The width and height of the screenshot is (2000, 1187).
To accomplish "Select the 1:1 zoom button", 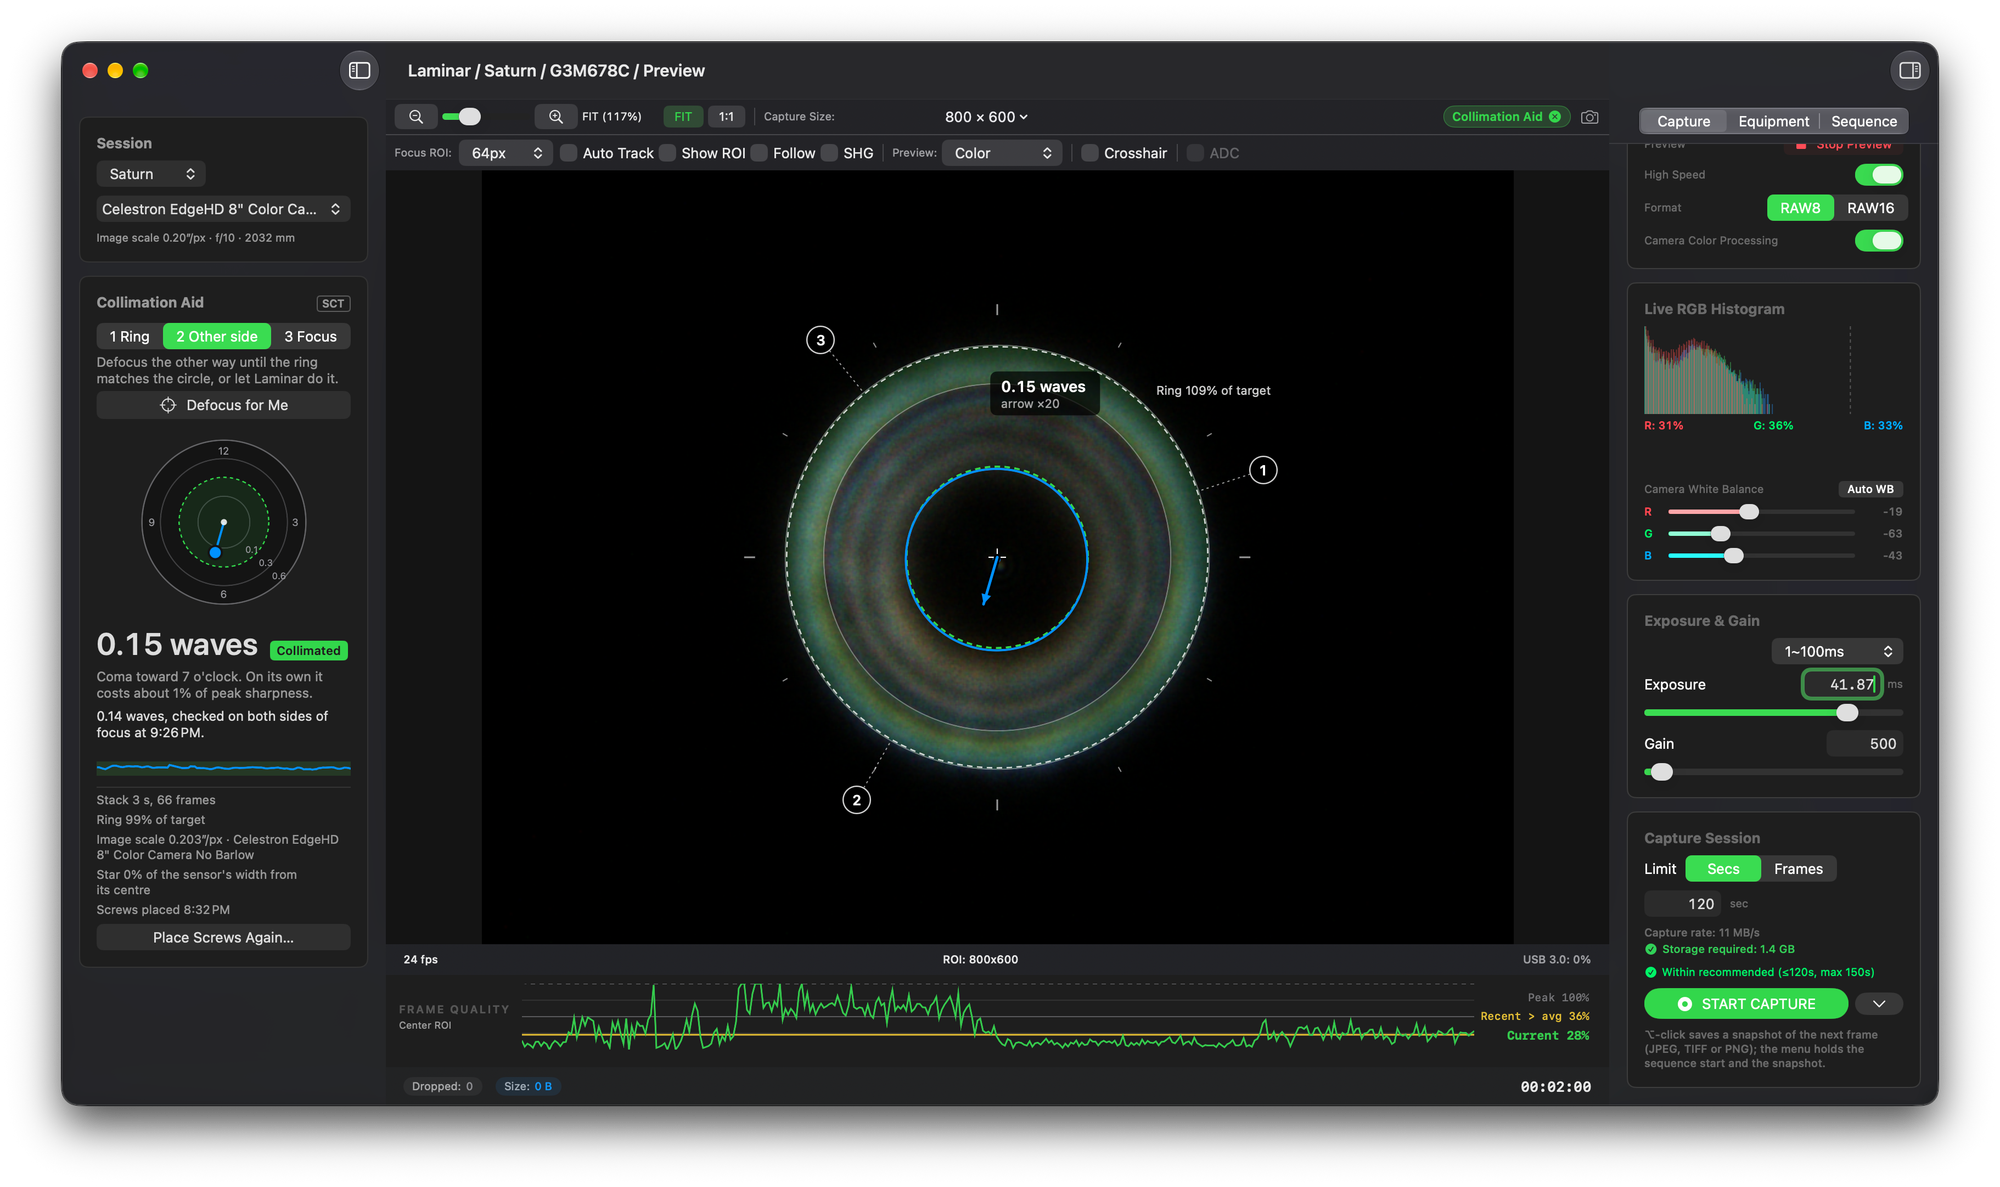I will 726,117.
